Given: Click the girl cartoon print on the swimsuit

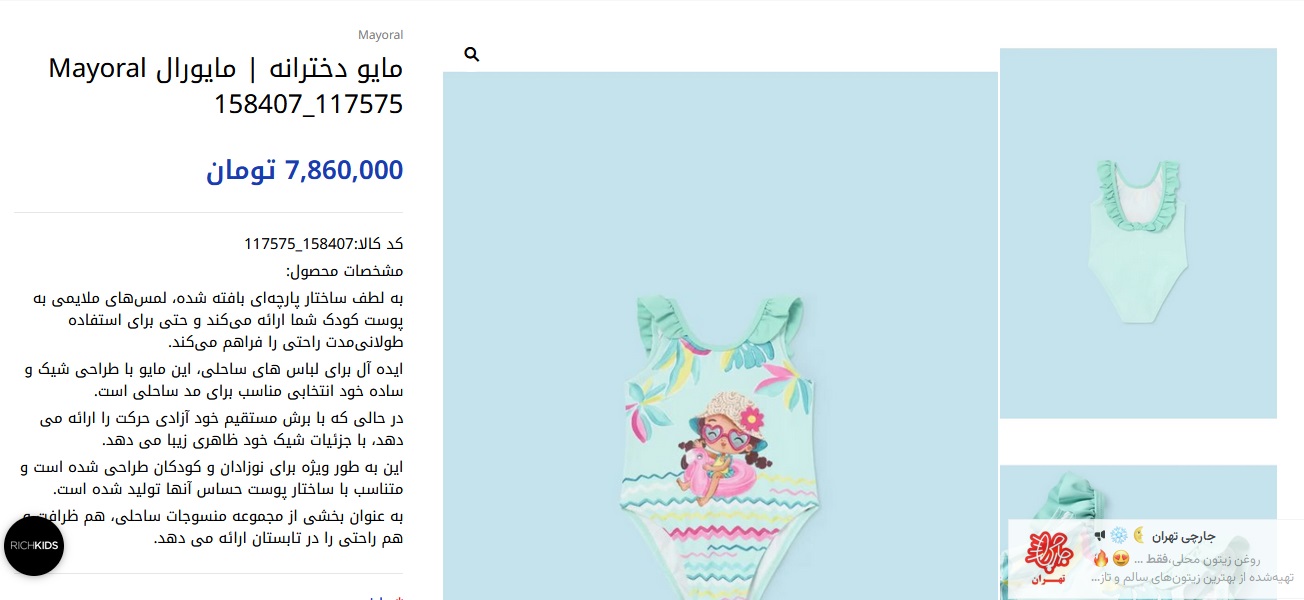Looking at the screenshot, I should coord(721,444).
